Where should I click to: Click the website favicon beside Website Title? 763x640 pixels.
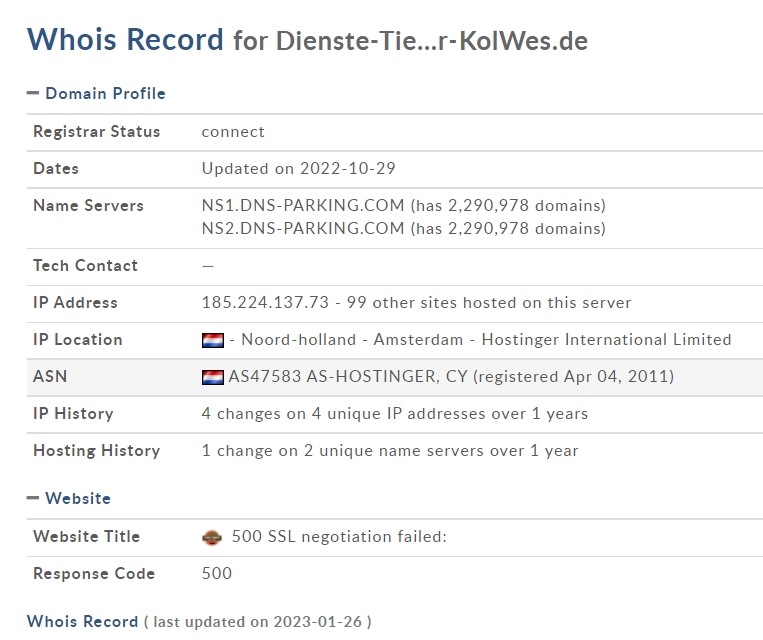212,537
